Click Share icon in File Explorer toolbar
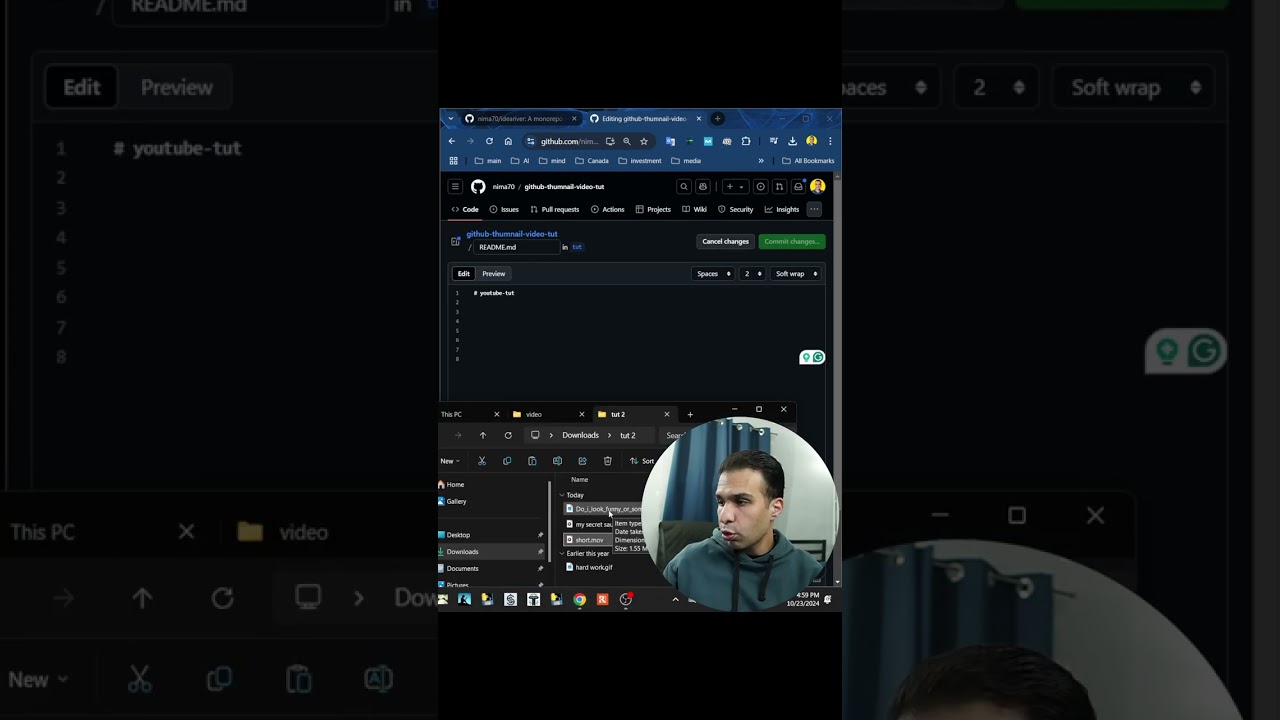1280x720 pixels. 582,461
